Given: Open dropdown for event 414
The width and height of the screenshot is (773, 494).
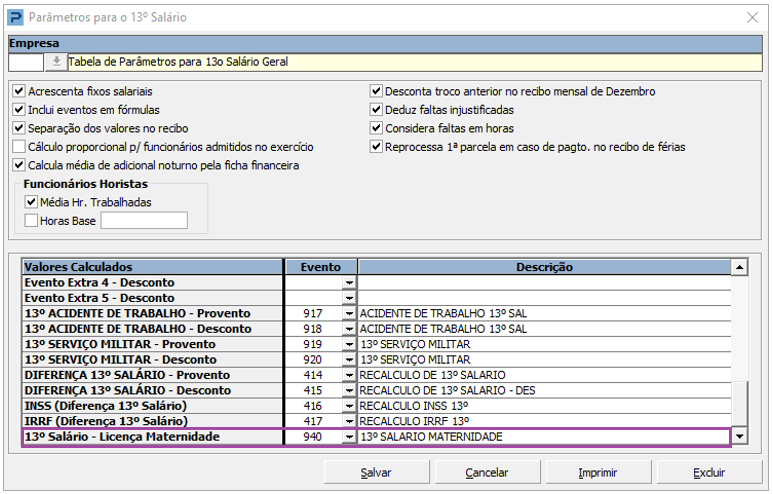Looking at the screenshot, I should [349, 375].
